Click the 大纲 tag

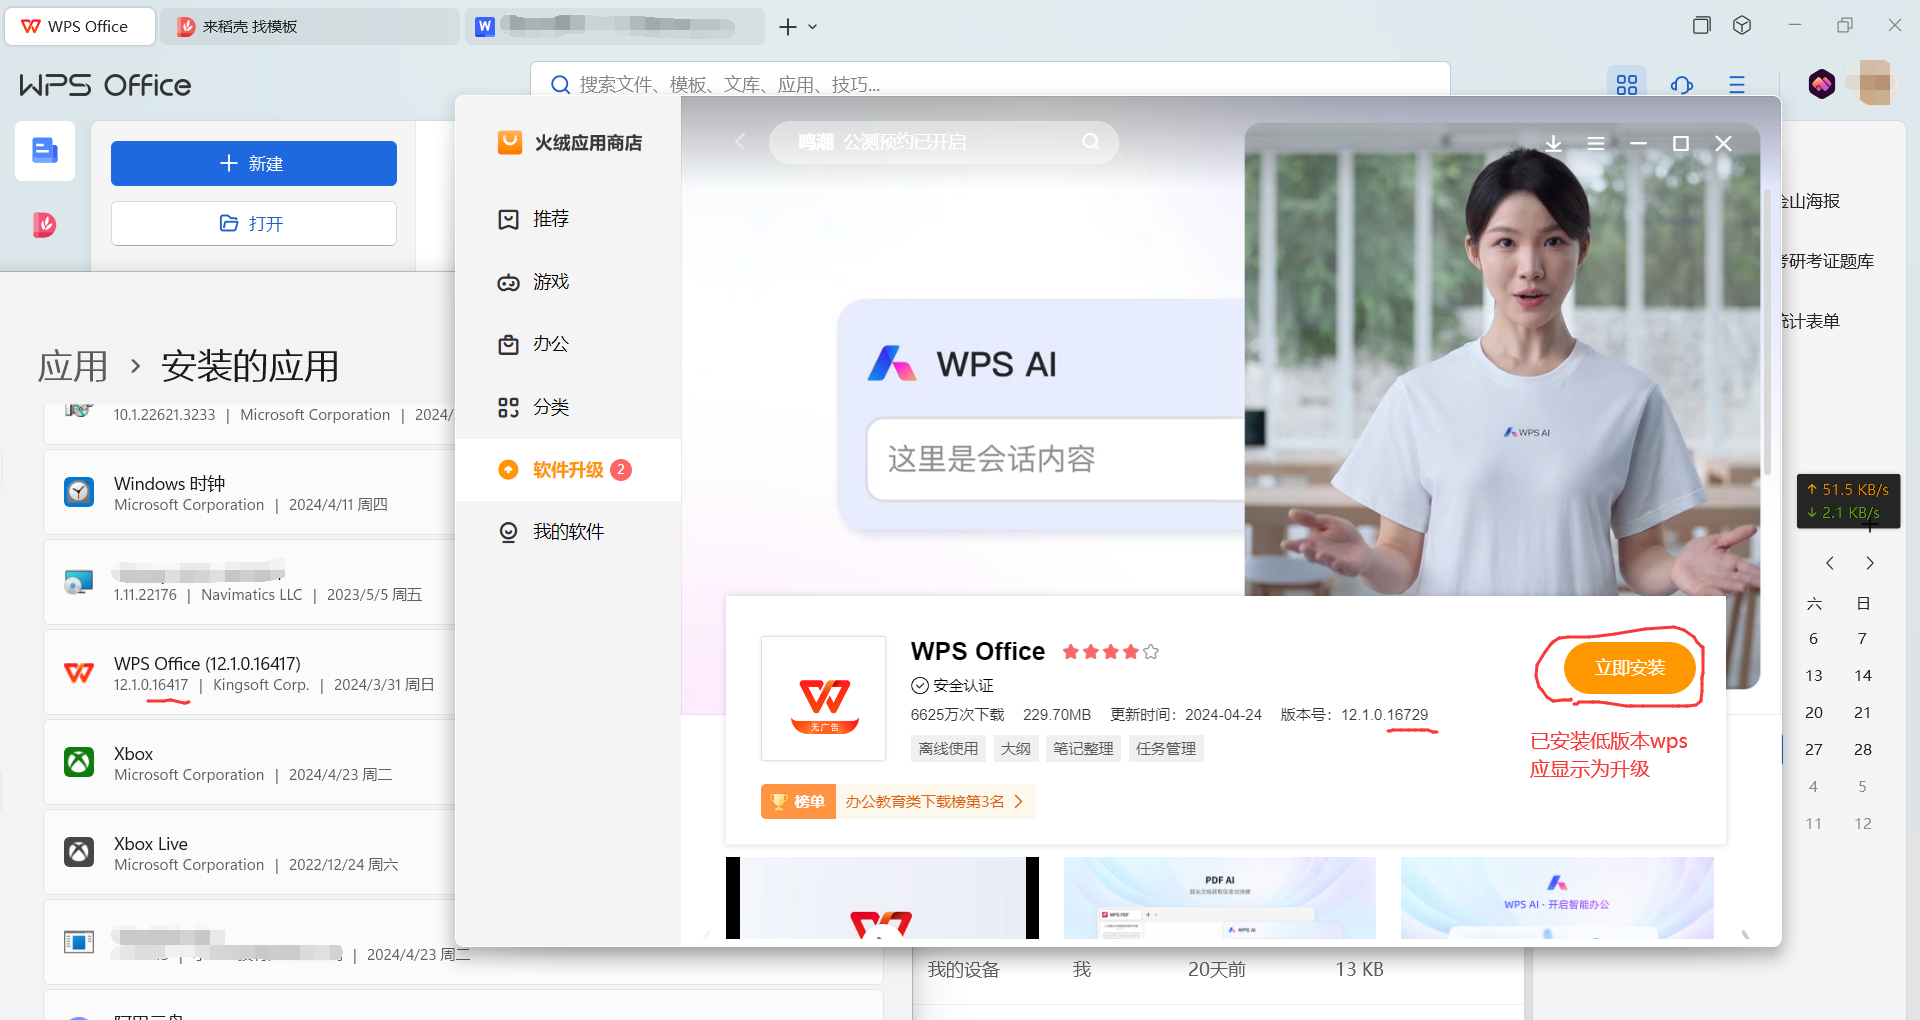[1016, 749]
